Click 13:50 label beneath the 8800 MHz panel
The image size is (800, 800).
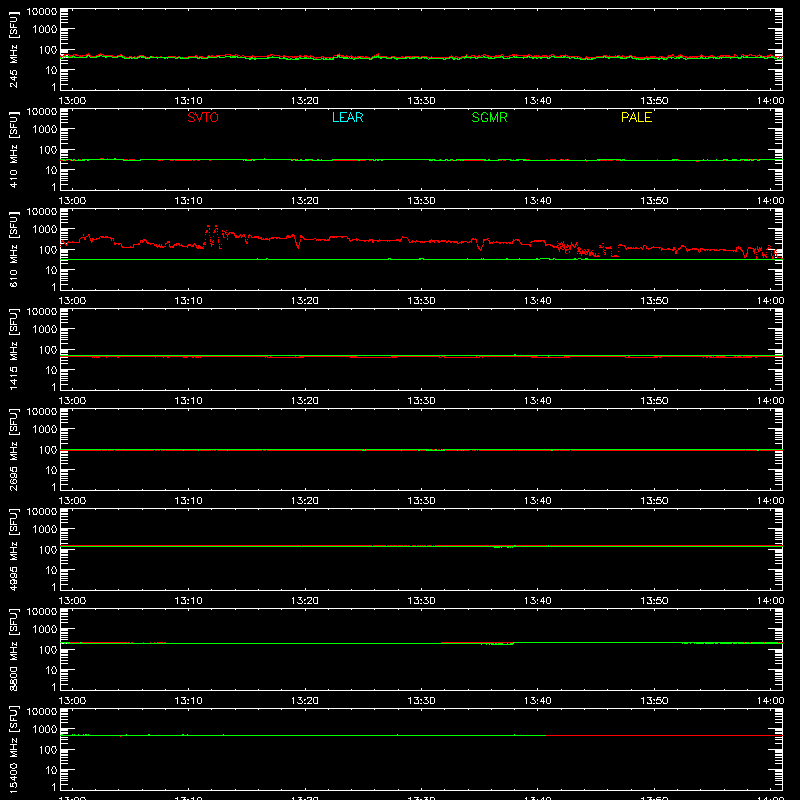[x=654, y=701]
